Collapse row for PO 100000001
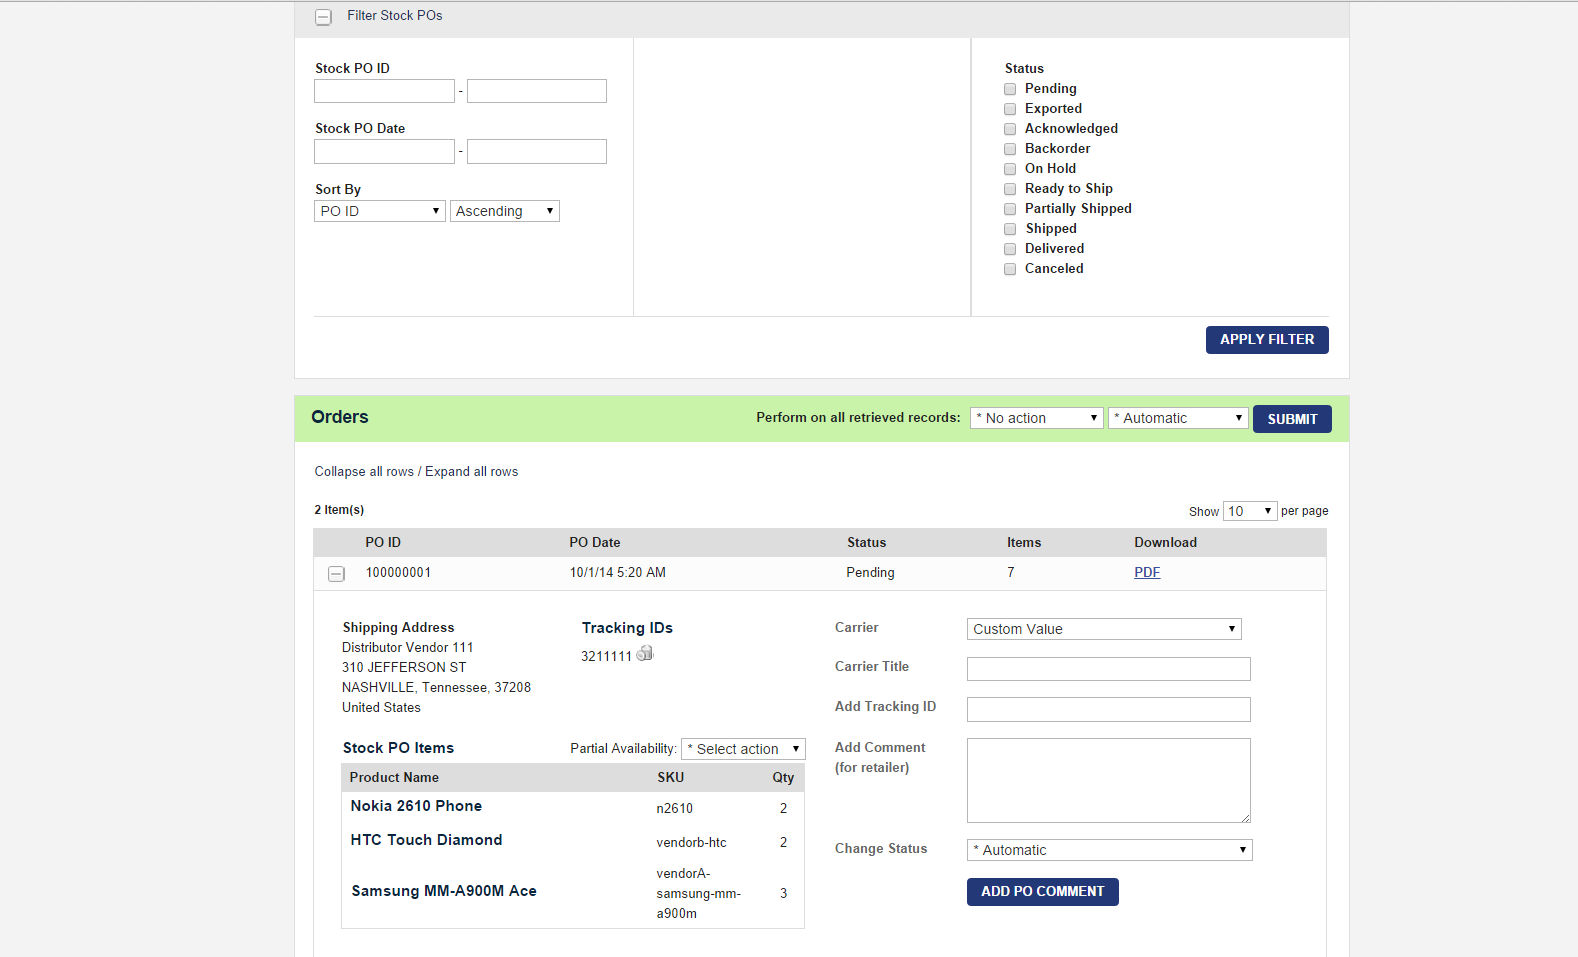This screenshot has height=957, width=1578. [337, 574]
